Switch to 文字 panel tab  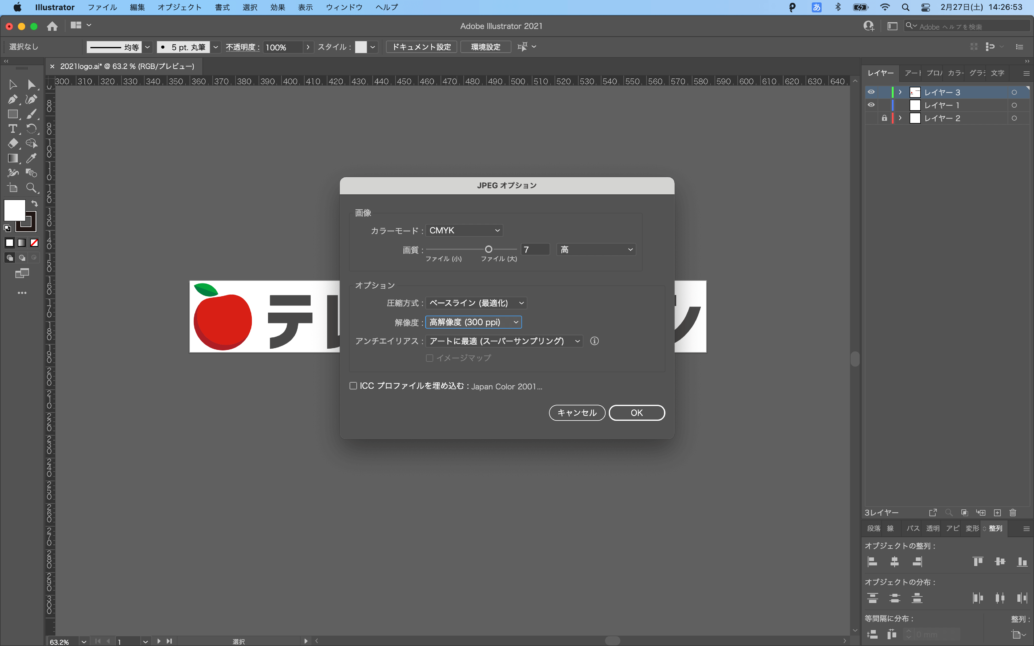pyautogui.click(x=997, y=73)
